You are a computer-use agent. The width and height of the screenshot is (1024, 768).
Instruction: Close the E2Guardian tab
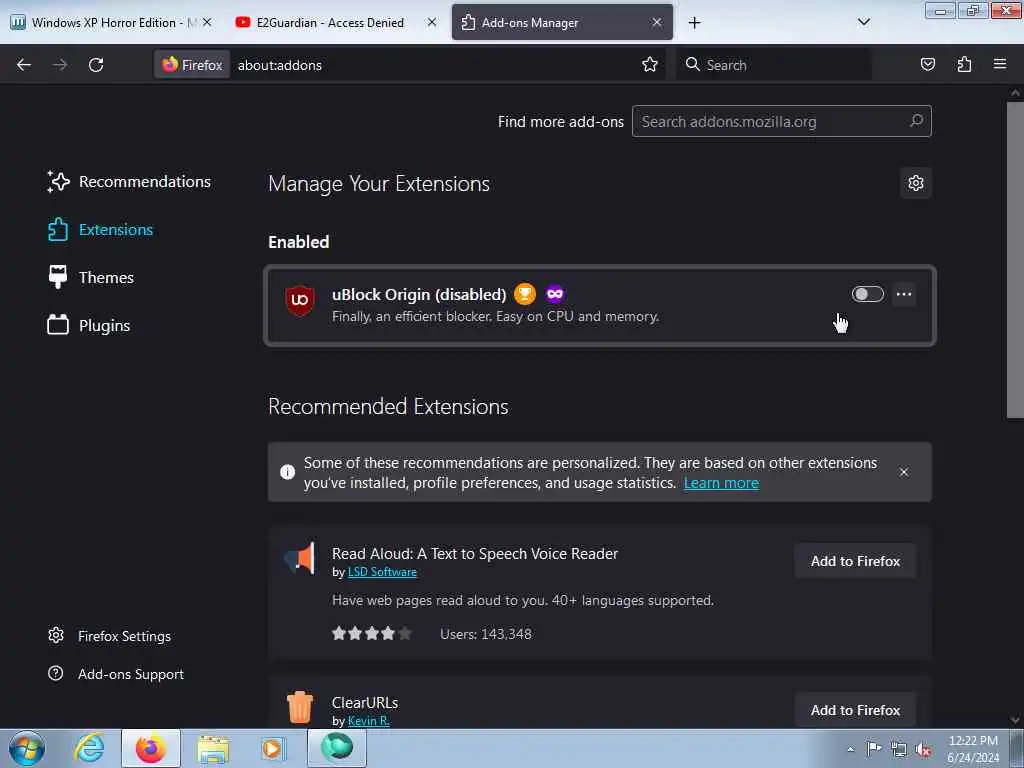click(x=432, y=22)
